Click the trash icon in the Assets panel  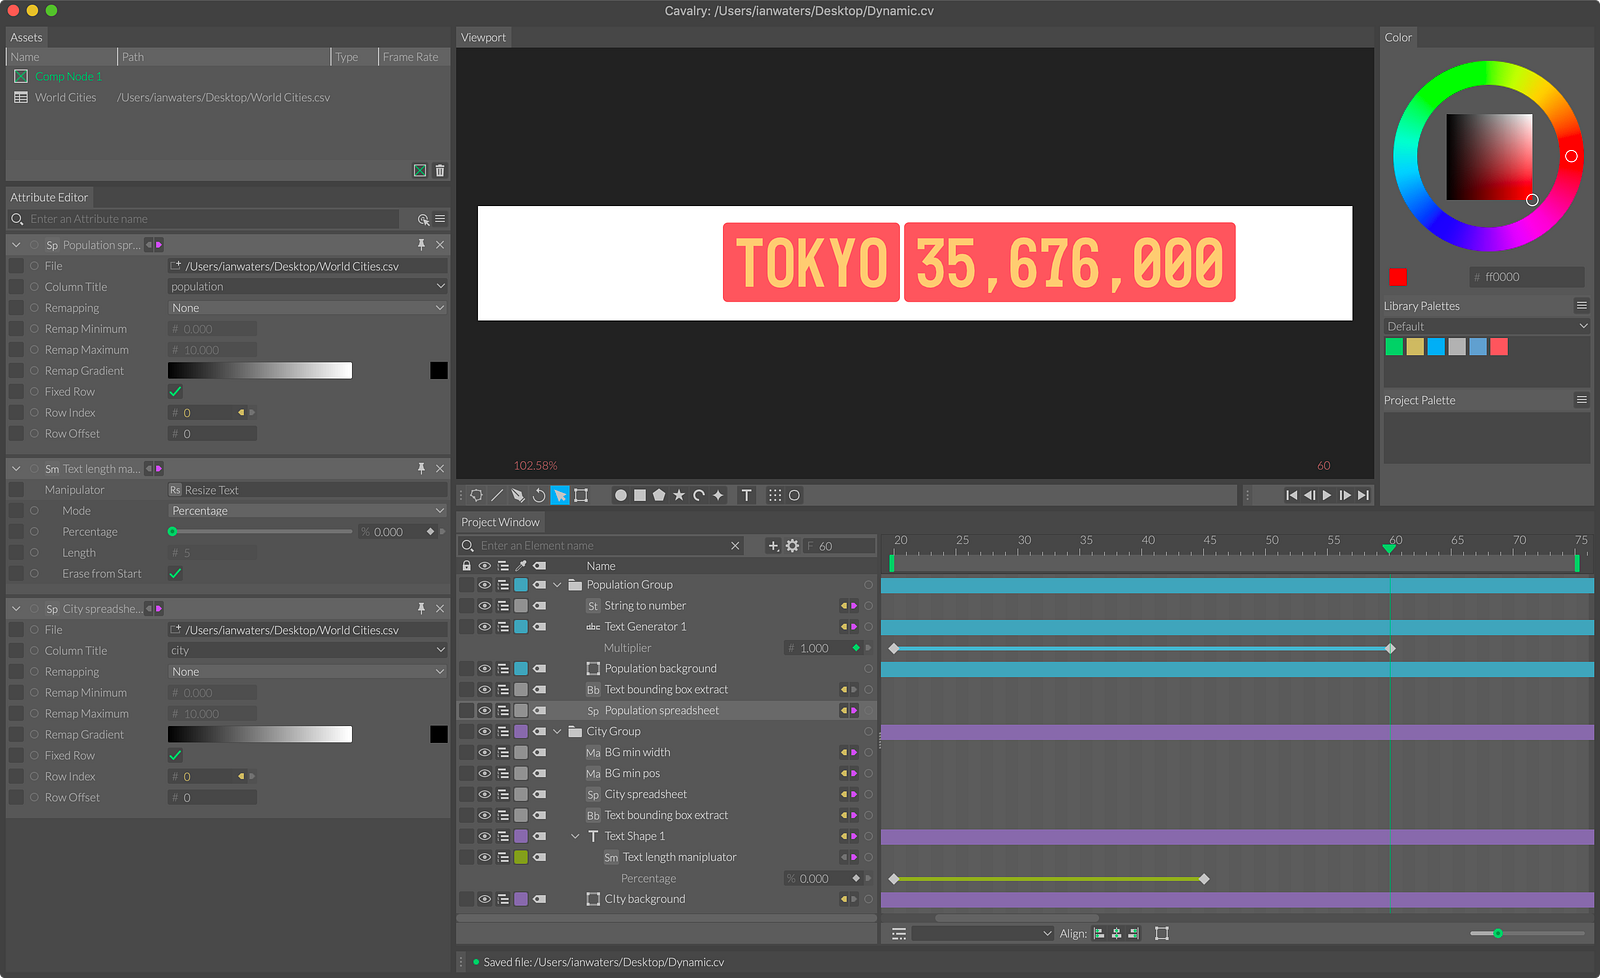click(440, 171)
